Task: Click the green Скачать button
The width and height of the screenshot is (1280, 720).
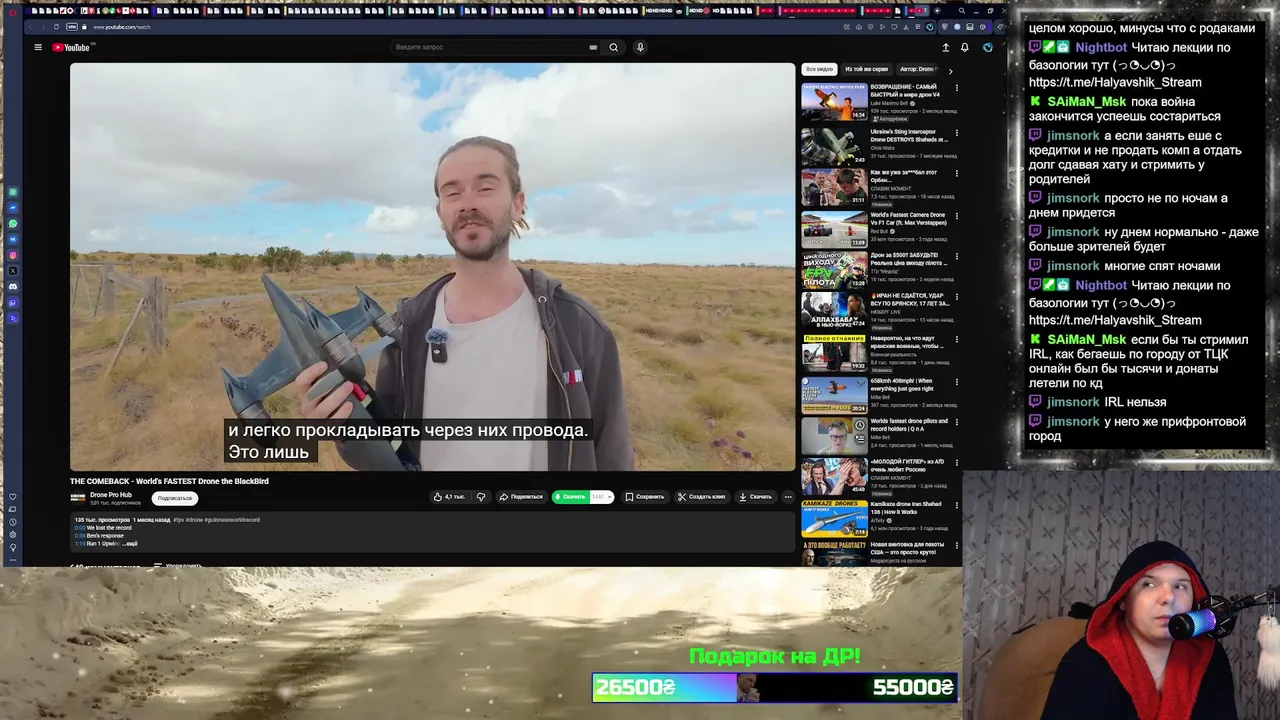Action: click(571, 497)
